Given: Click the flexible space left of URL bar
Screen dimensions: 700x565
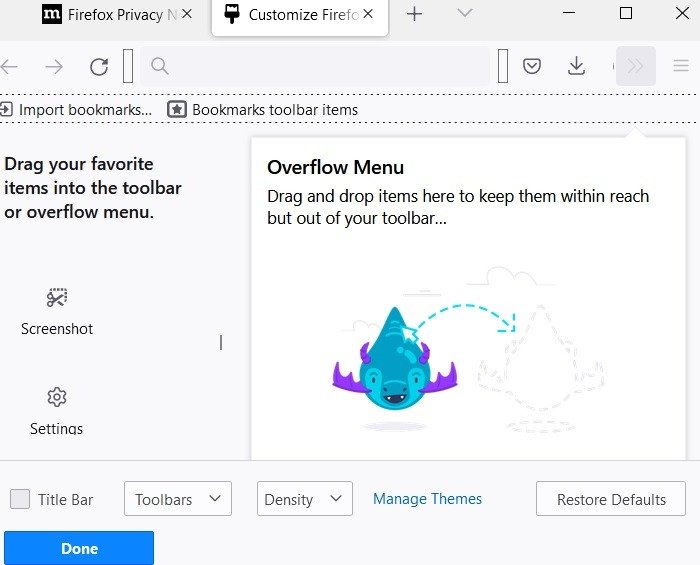Looking at the screenshot, I should [128, 66].
